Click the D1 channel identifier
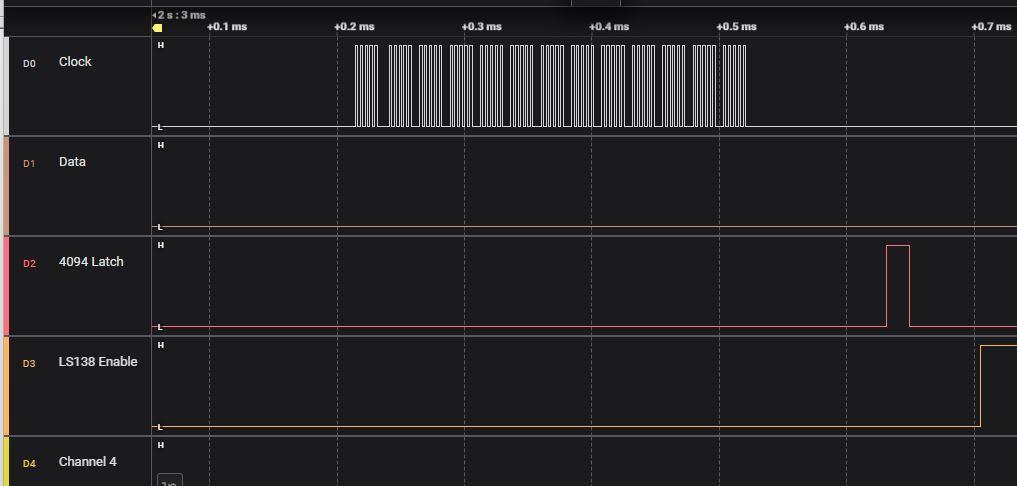The height and width of the screenshot is (486, 1017). (29, 163)
